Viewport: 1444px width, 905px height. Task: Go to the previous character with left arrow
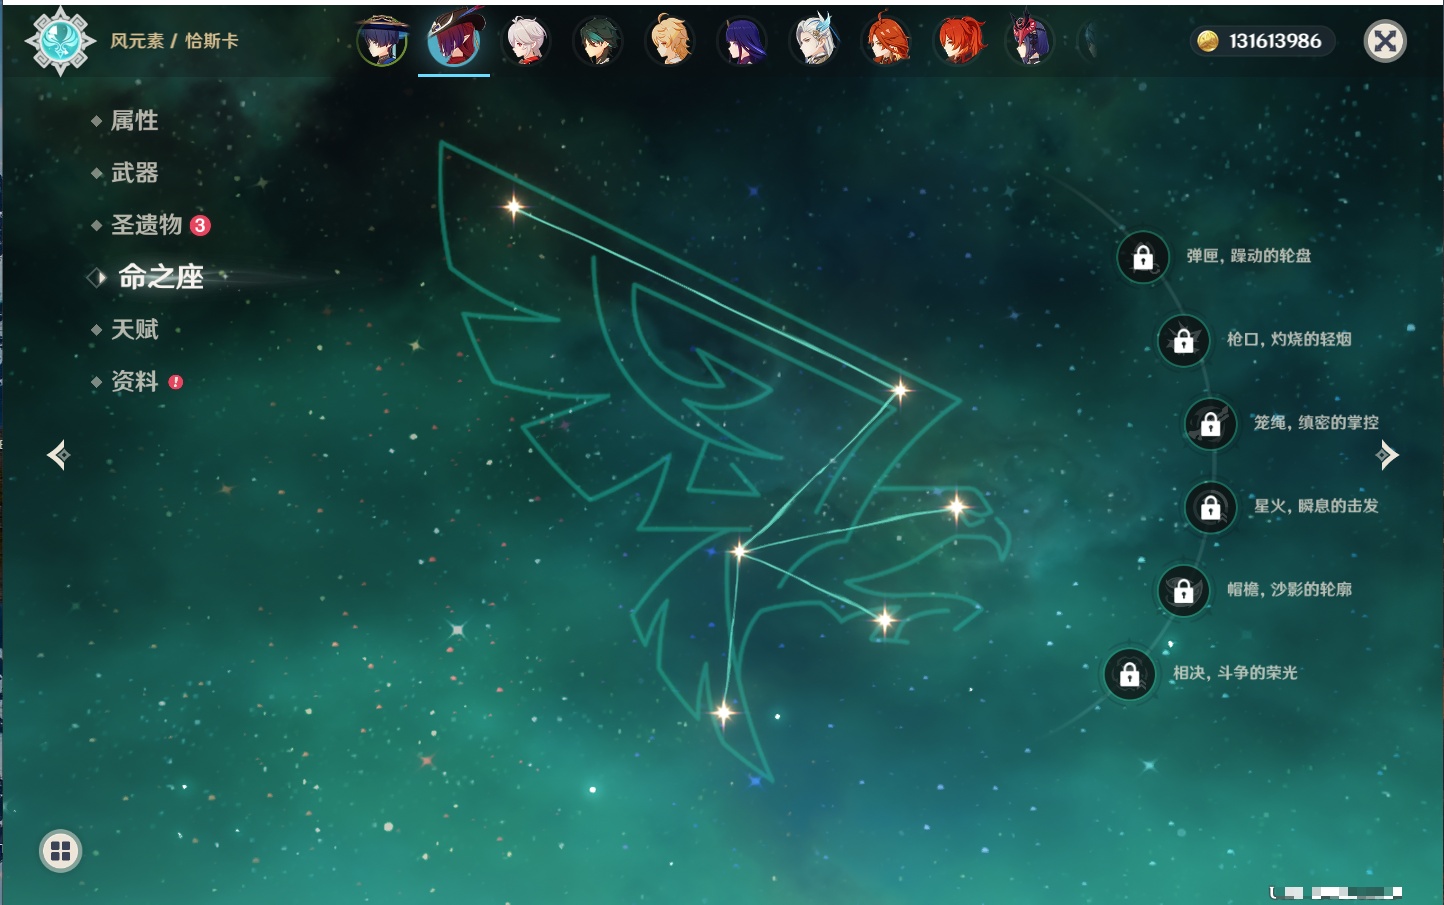tap(59, 455)
